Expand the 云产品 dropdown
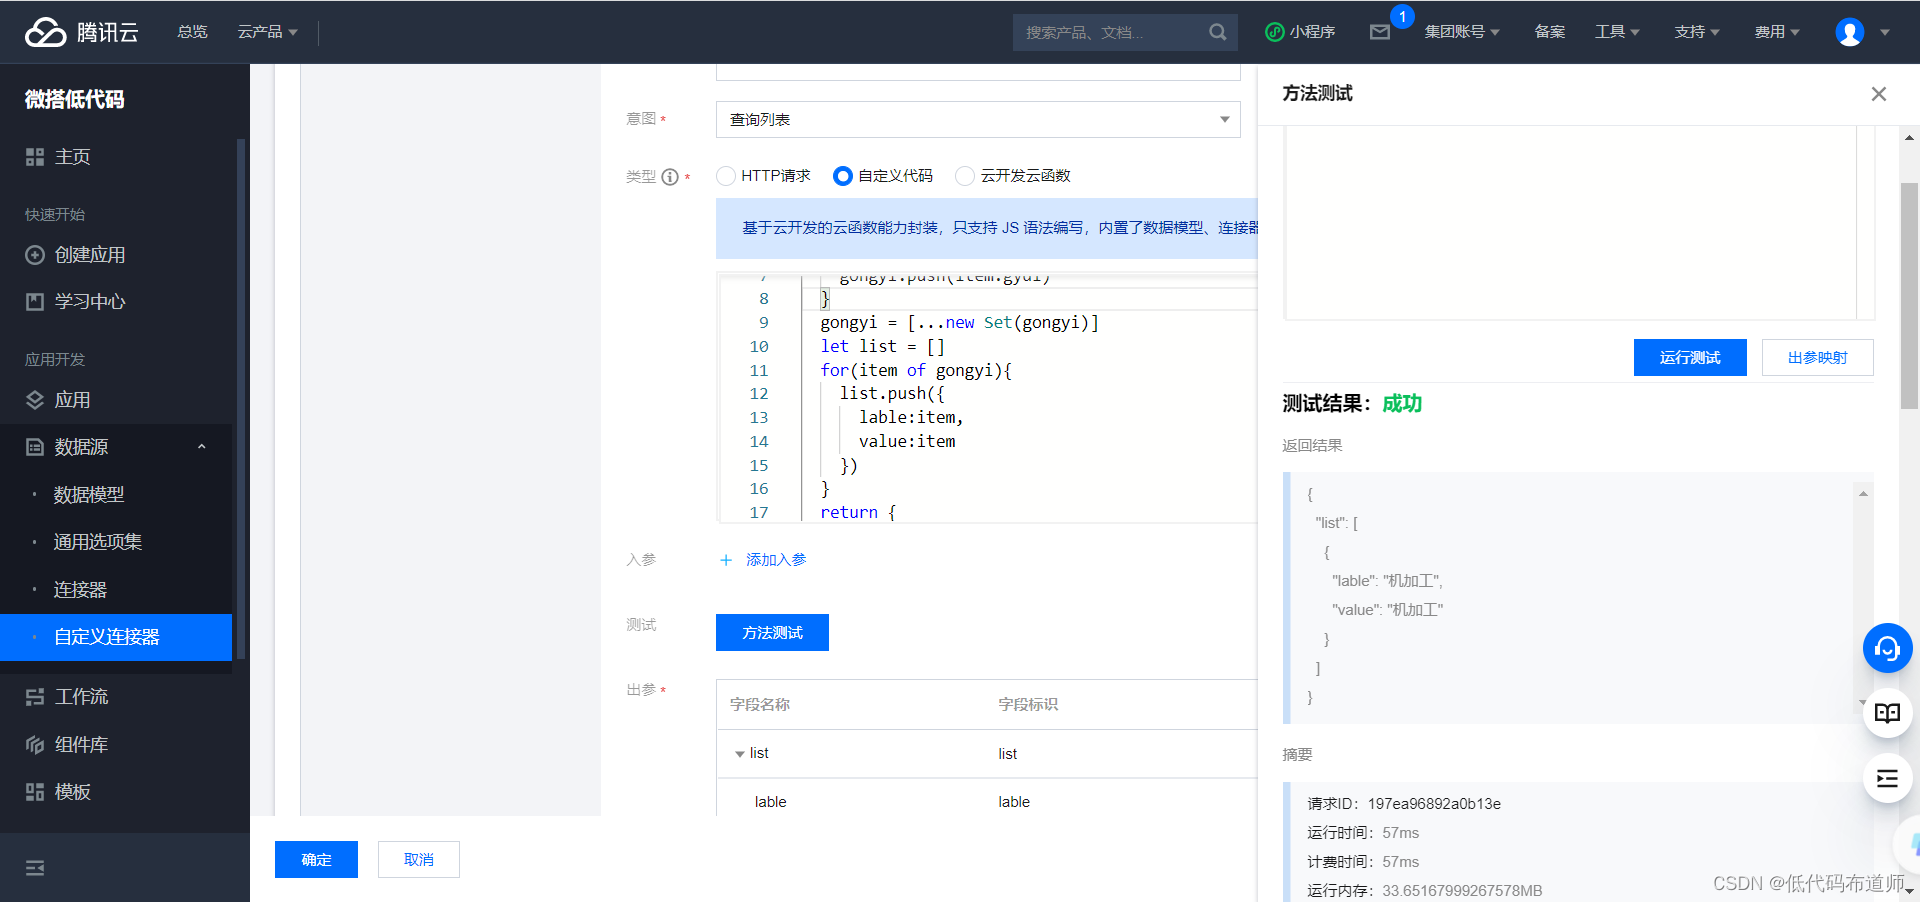 (x=267, y=32)
